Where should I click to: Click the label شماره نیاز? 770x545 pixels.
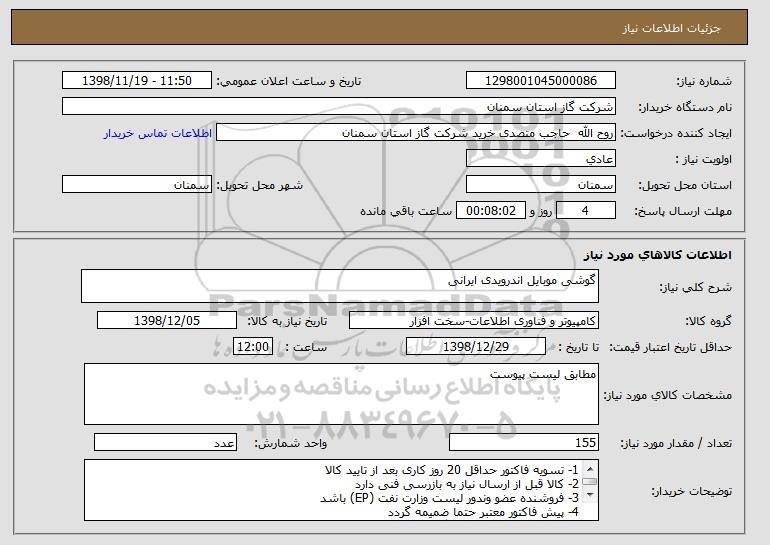tap(704, 81)
